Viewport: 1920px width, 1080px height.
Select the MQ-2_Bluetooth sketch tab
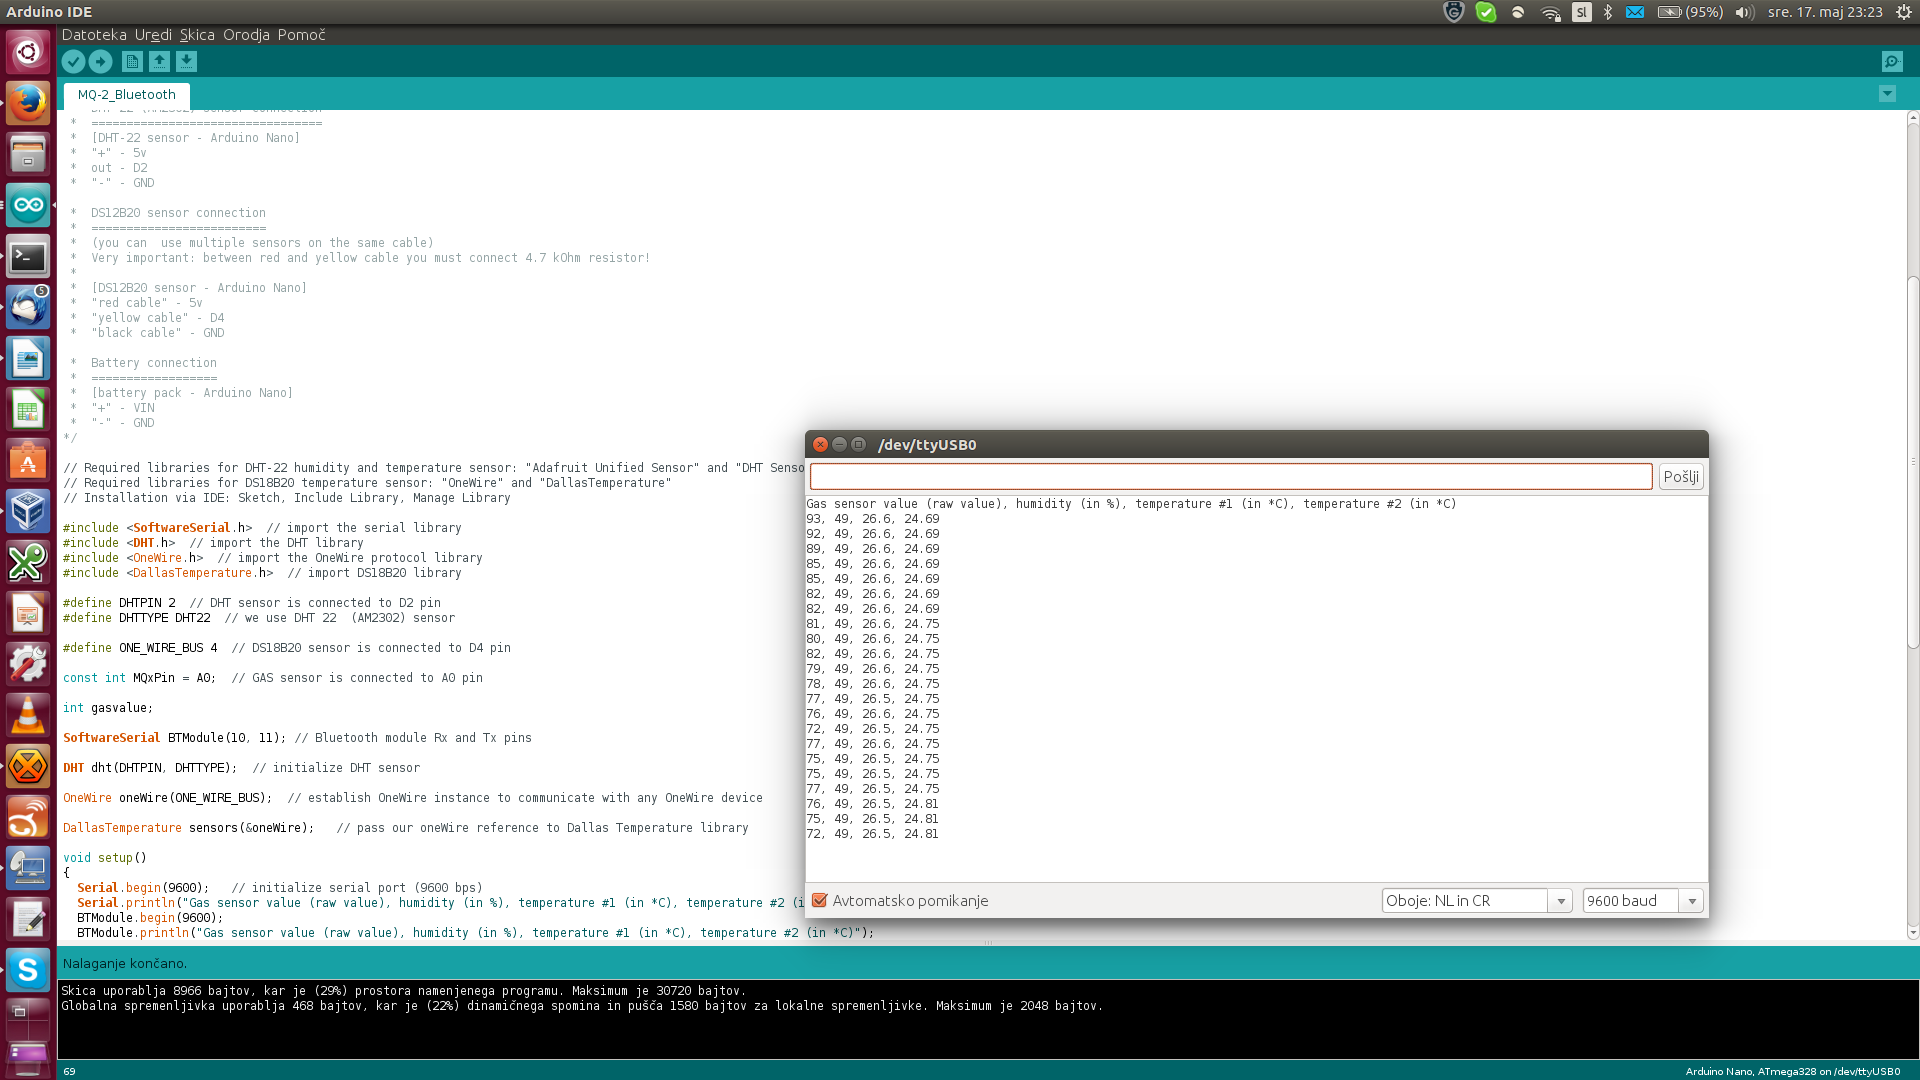[x=127, y=95]
